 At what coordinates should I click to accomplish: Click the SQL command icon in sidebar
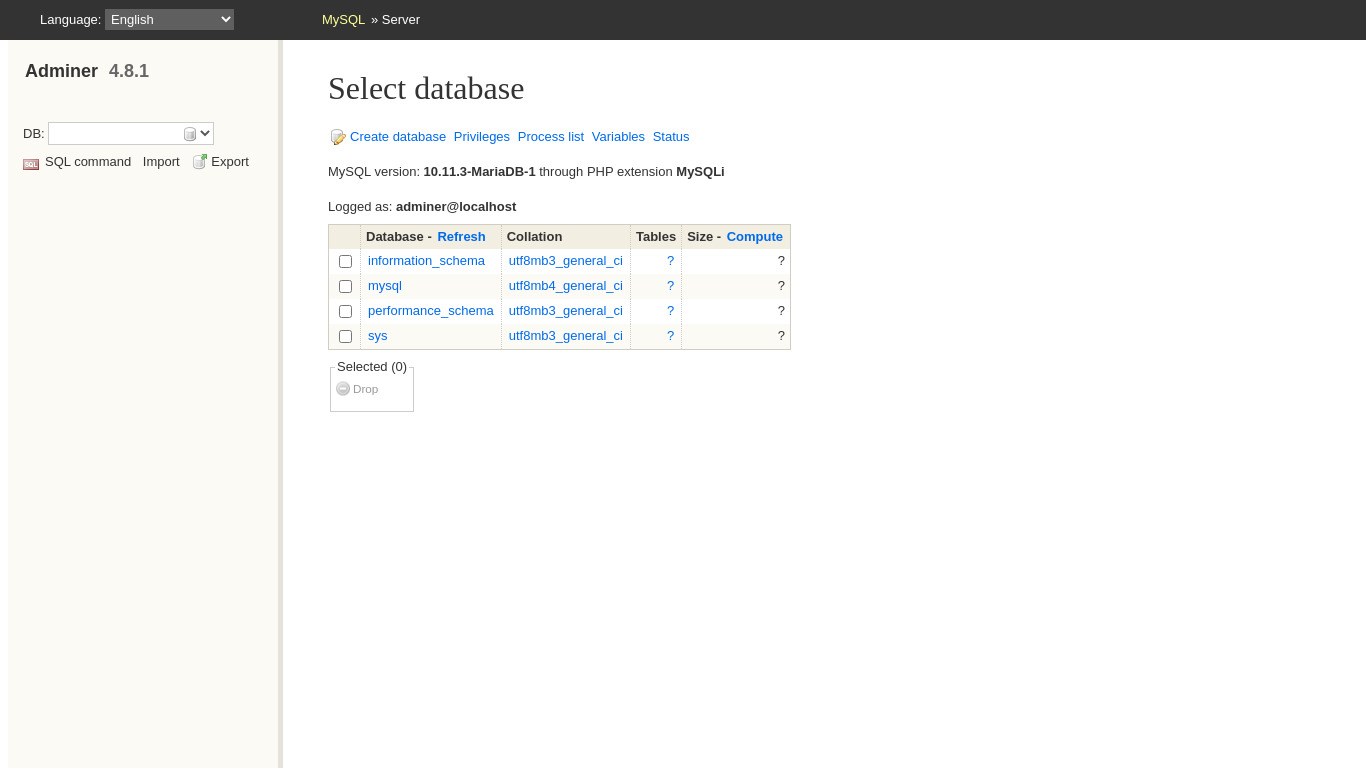[31, 163]
